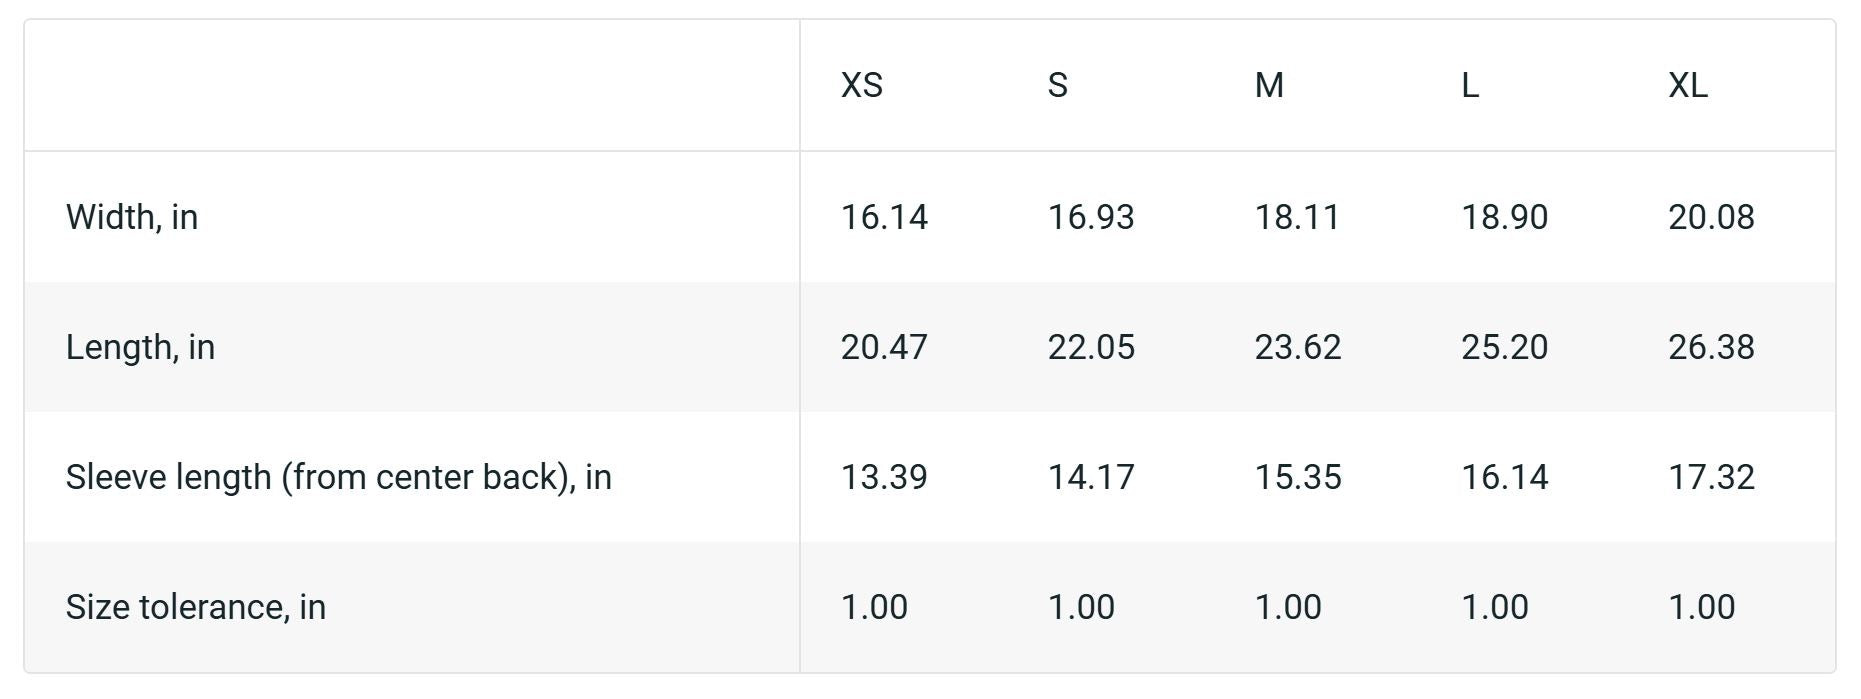Click the M column header
The width and height of the screenshot is (1861, 699).
click(1269, 86)
